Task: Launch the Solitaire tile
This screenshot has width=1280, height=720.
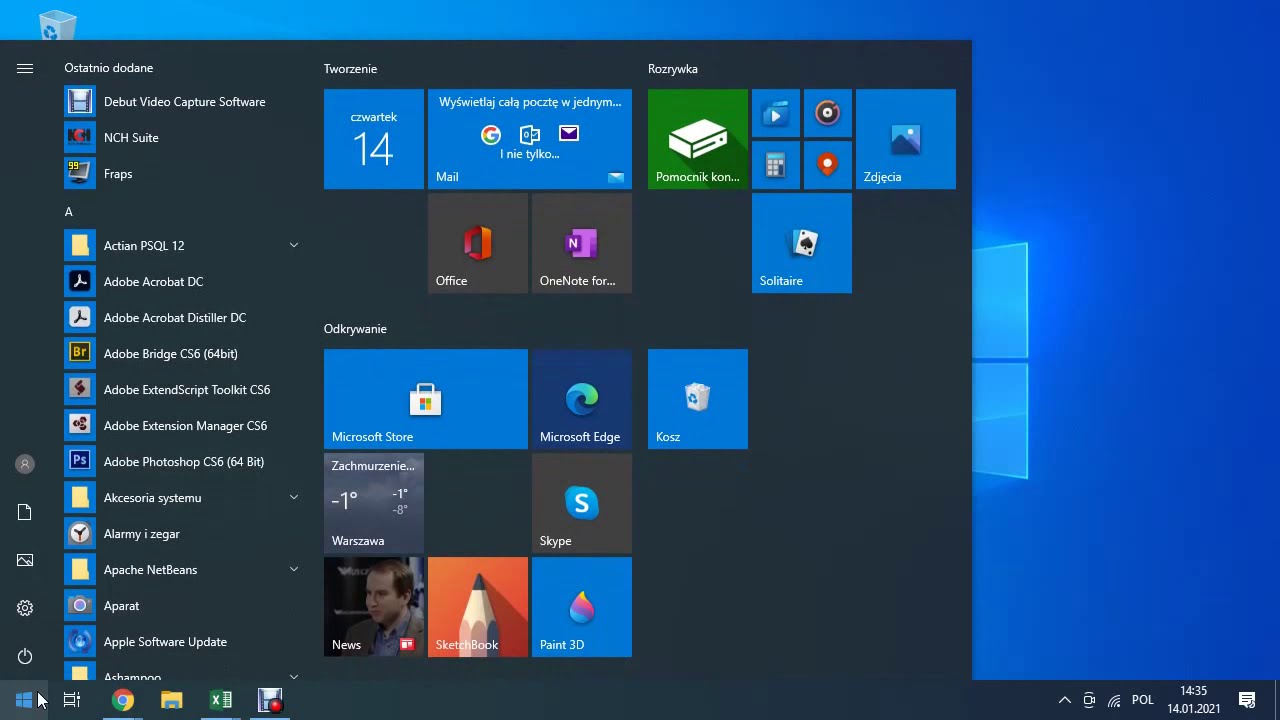Action: pos(802,243)
